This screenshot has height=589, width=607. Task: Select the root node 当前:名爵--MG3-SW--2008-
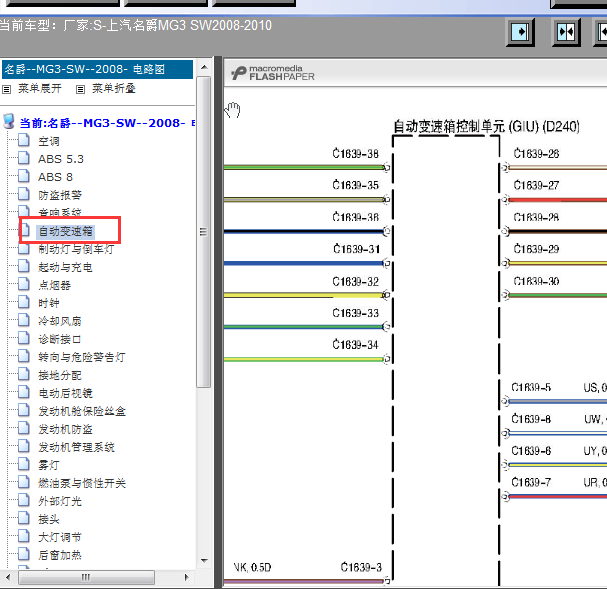pos(107,123)
